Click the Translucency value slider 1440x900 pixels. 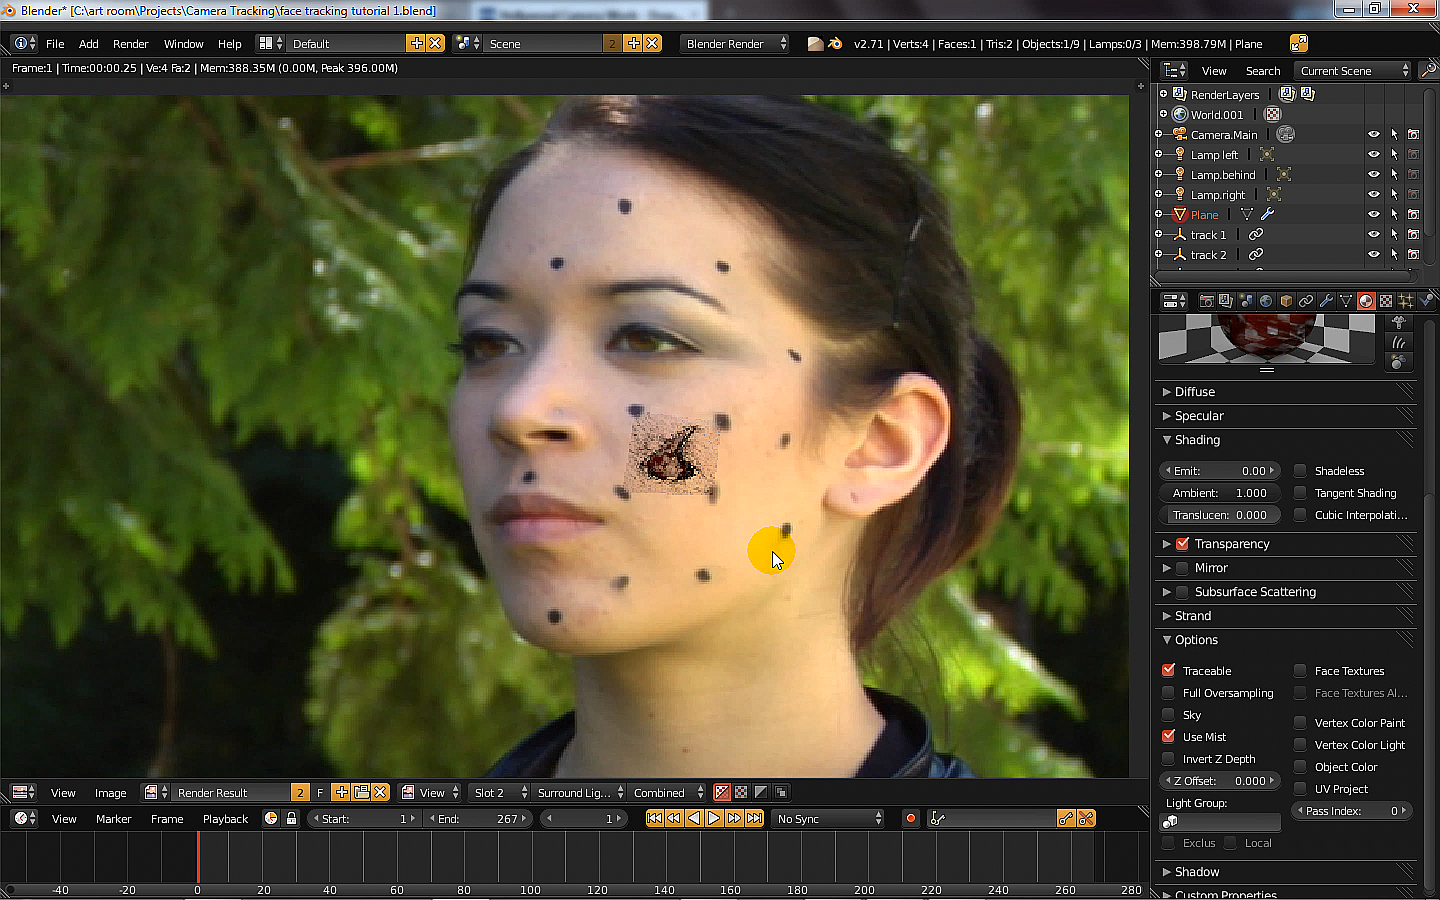pos(1220,514)
